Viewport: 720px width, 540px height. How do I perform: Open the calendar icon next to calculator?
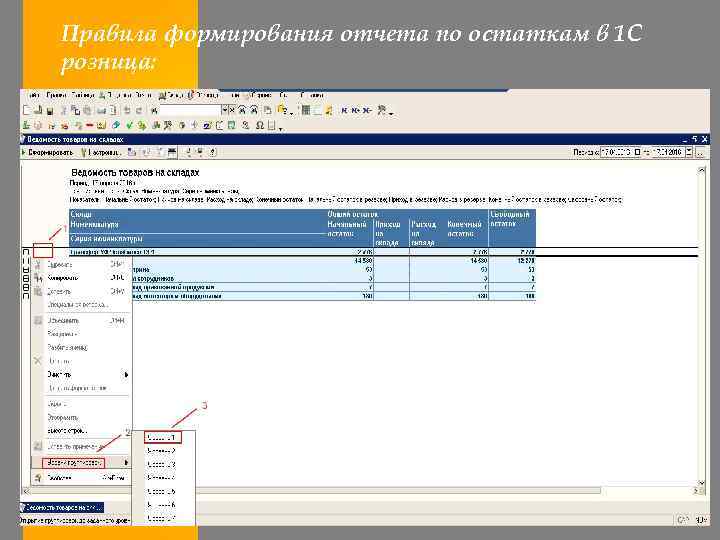(x=317, y=110)
